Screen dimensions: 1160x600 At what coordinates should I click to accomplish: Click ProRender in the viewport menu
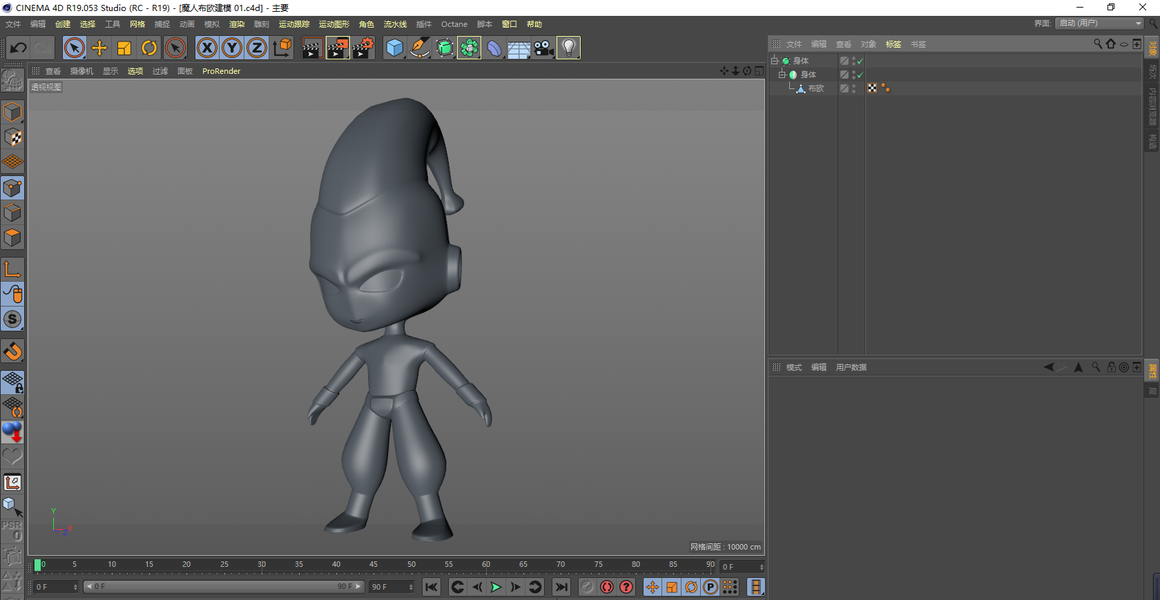(x=221, y=71)
